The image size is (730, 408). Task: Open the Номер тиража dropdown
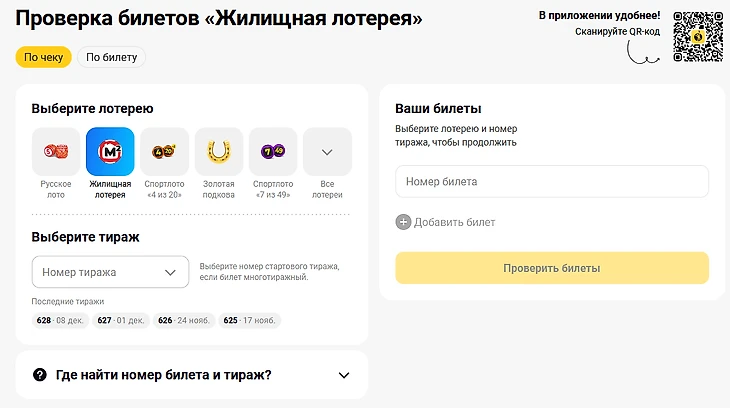(110, 272)
